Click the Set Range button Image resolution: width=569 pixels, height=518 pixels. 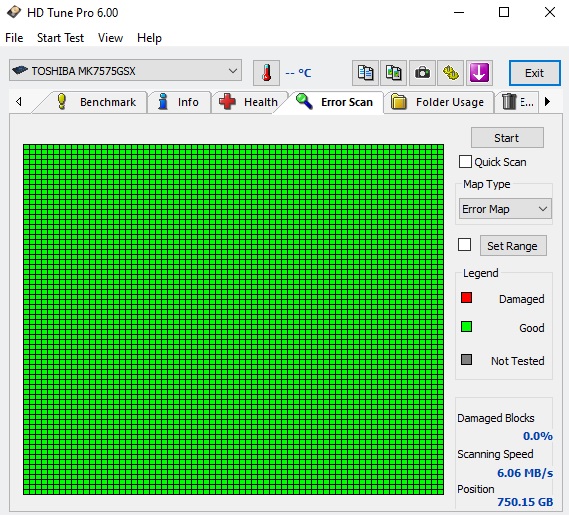click(x=513, y=246)
